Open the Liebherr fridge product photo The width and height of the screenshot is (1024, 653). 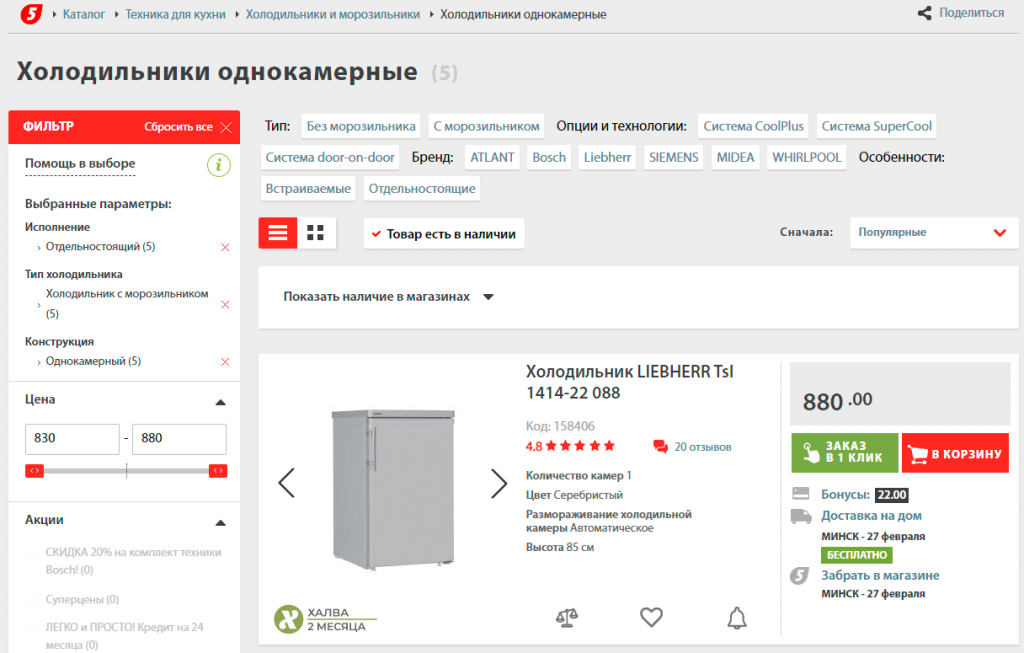click(392, 489)
